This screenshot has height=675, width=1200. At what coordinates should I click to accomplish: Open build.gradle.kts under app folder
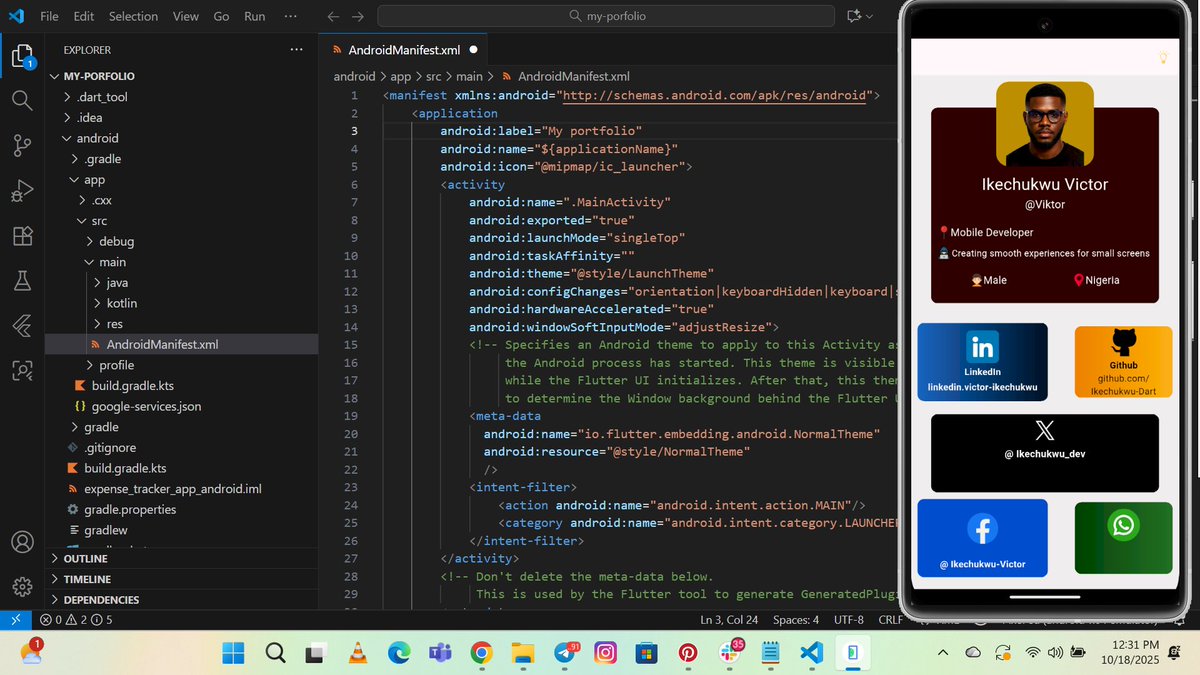tap(182, 386)
